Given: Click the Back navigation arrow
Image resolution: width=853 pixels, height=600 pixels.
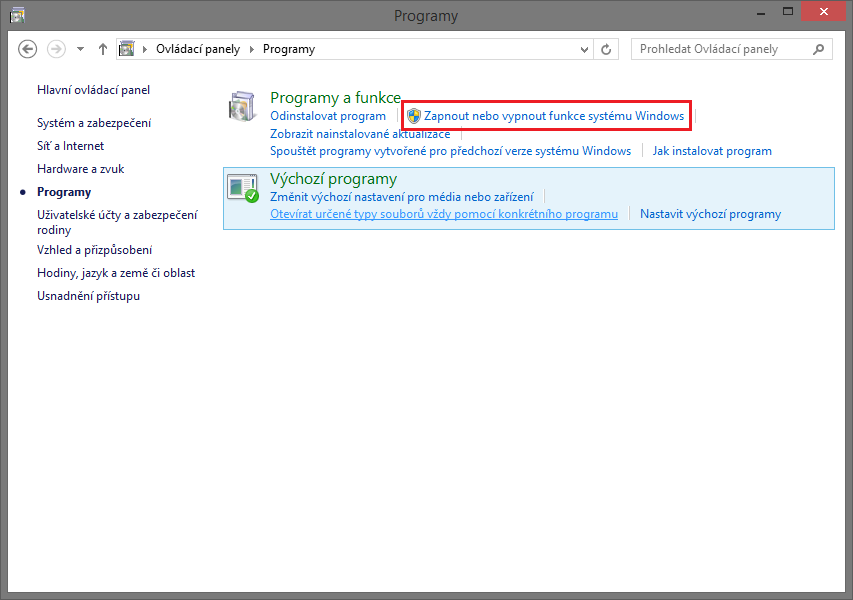Looking at the screenshot, I should pyautogui.click(x=27, y=48).
